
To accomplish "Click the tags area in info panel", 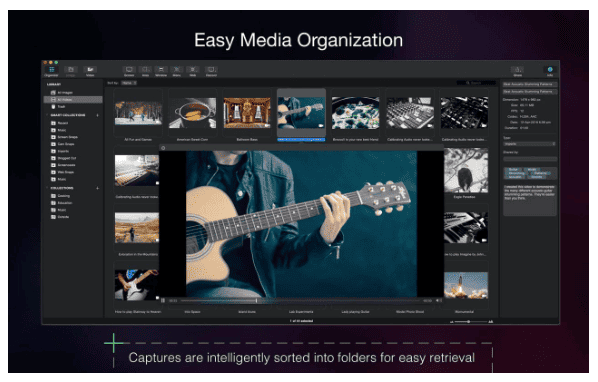I will click(x=530, y=173).
